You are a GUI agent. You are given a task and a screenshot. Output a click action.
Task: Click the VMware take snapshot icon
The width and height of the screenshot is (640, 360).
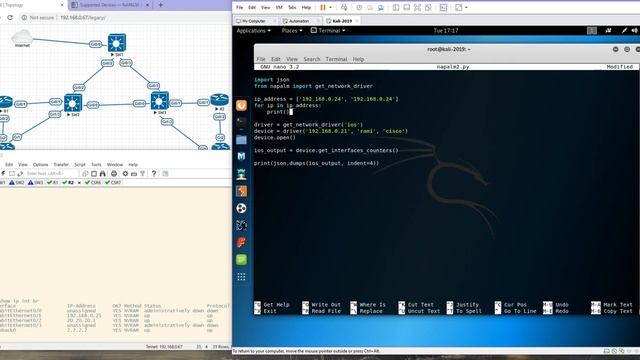coord(359,7)
